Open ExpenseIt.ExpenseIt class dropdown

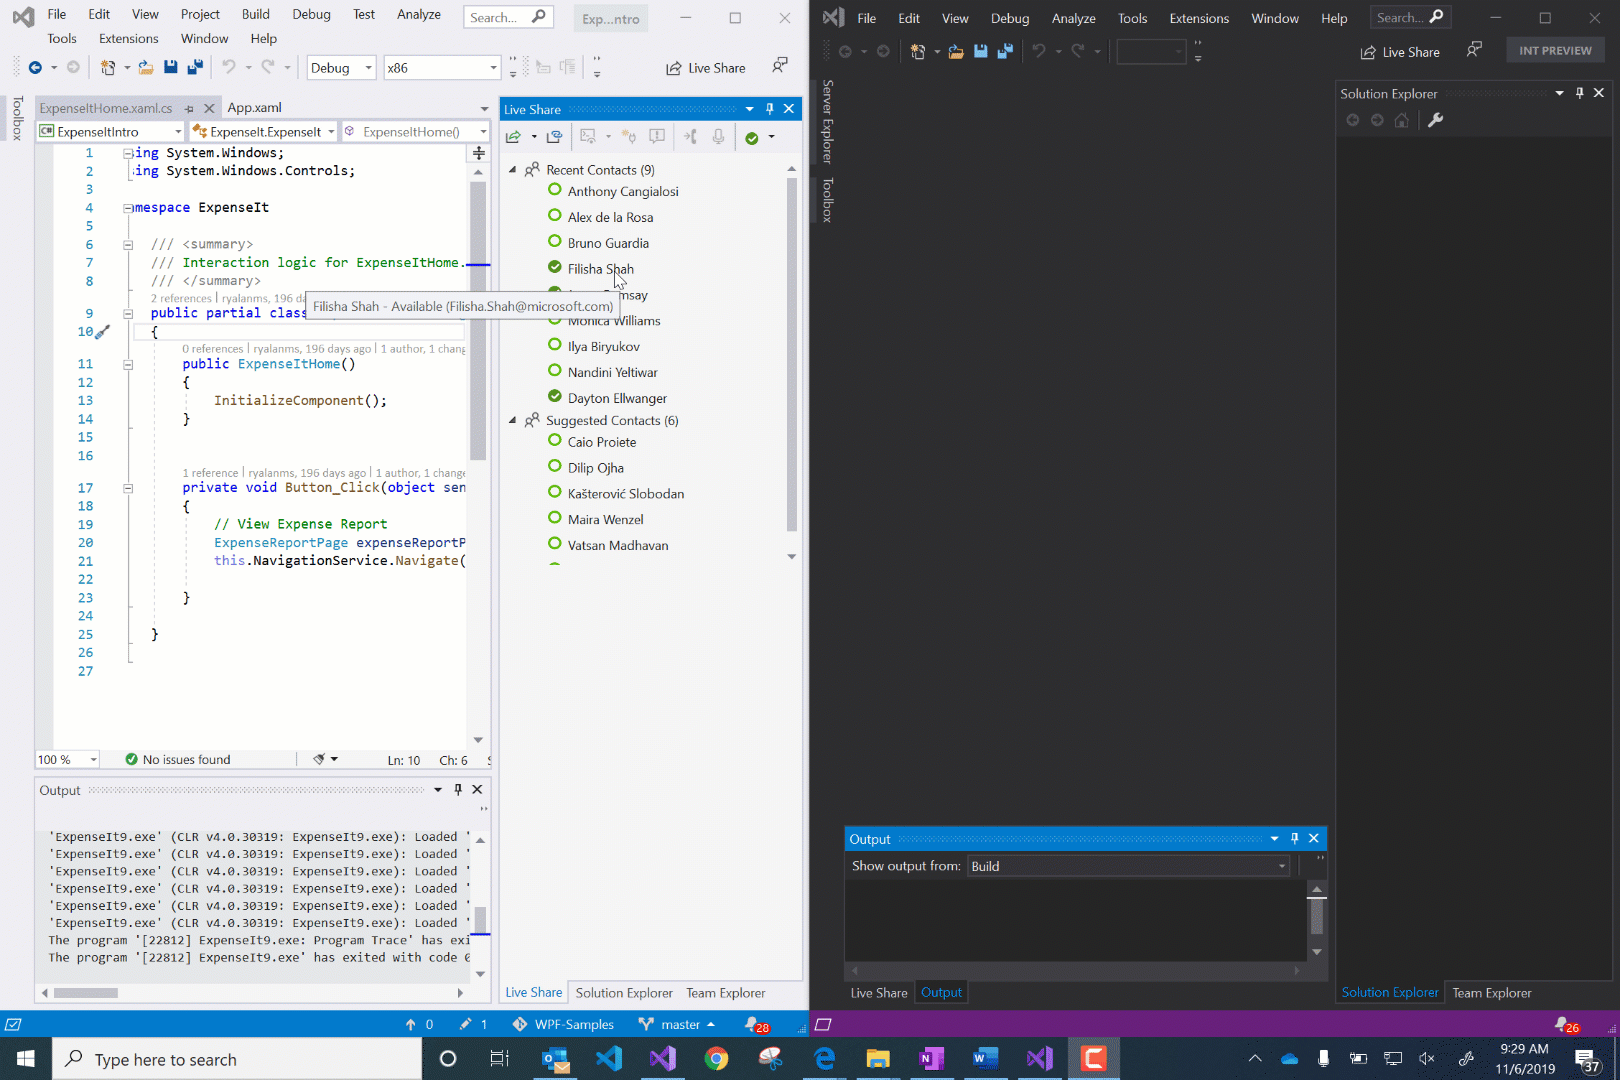[263, 131]
